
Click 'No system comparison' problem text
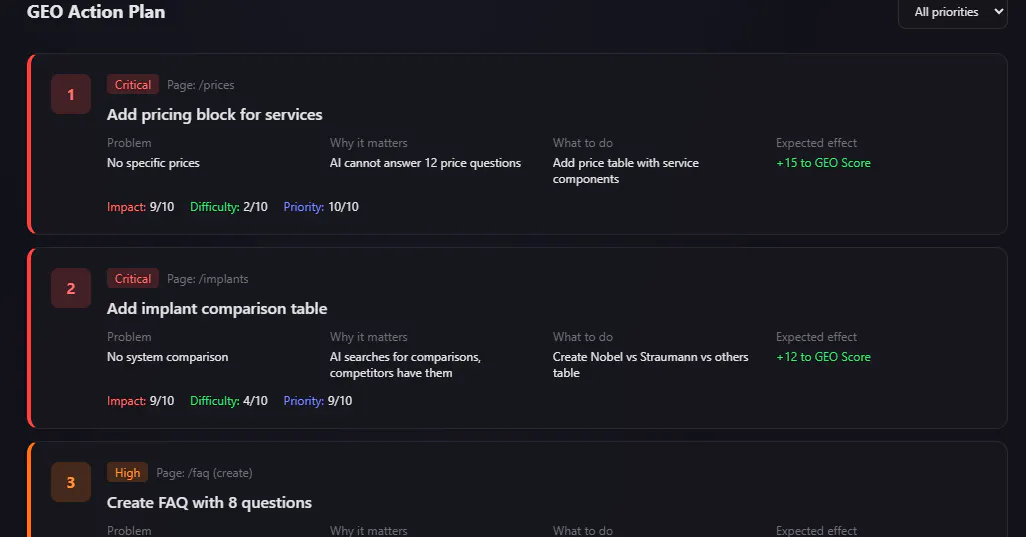pos(168,357)
